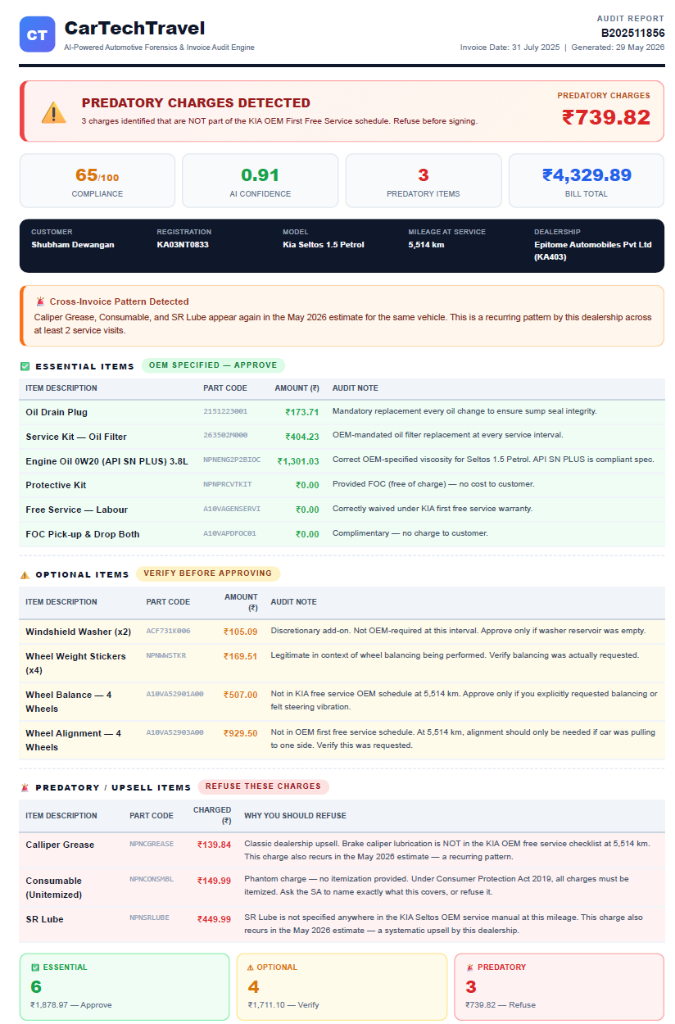Click charged amount ₹449.99 for SR Lube
The image size is (675, 1024).
click(214, 920)
